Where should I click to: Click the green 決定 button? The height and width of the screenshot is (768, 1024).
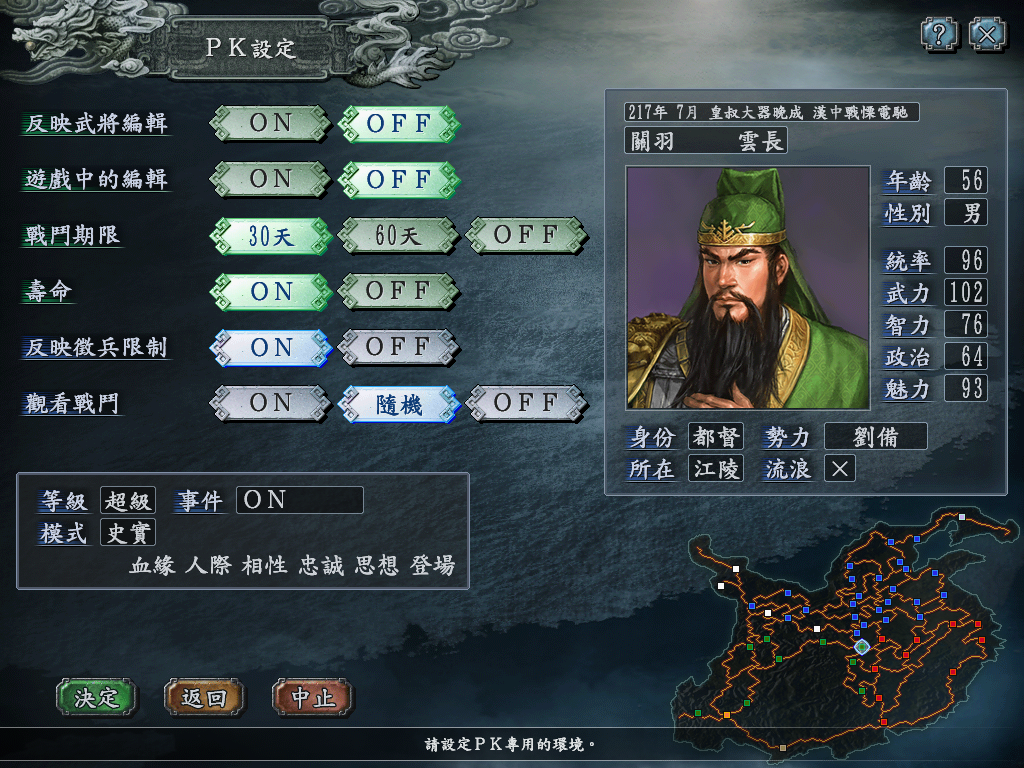pos(97,697)
